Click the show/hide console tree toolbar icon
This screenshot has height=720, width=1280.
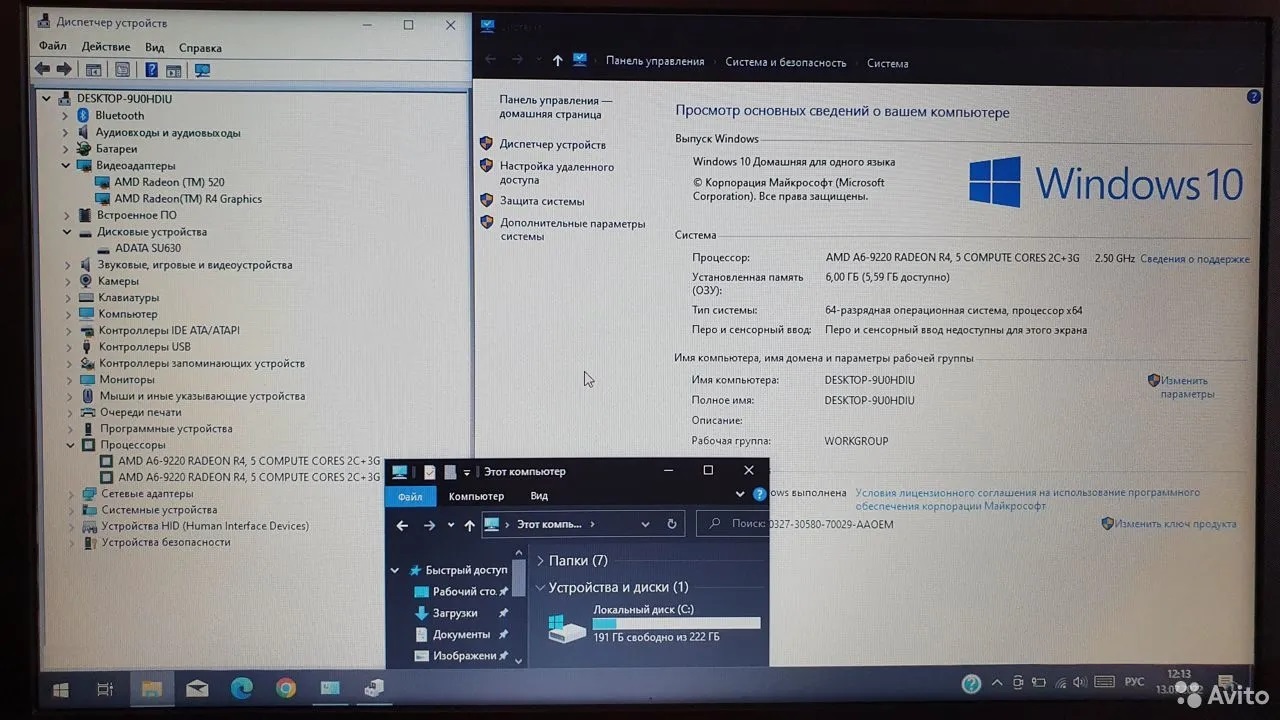tap(93, 70)
